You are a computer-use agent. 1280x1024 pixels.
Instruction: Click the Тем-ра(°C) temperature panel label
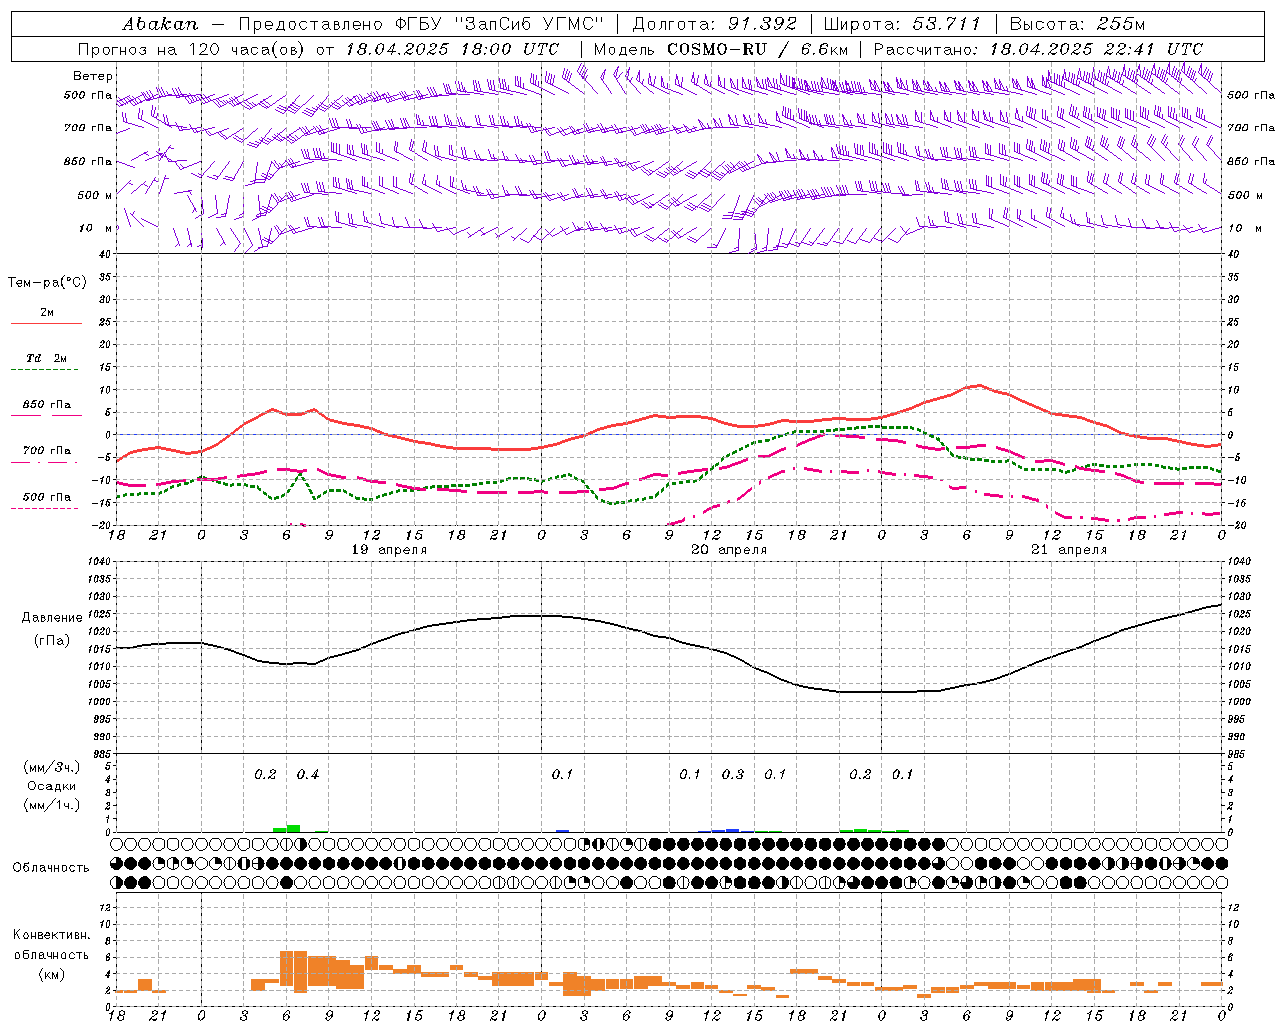point(47,283)
